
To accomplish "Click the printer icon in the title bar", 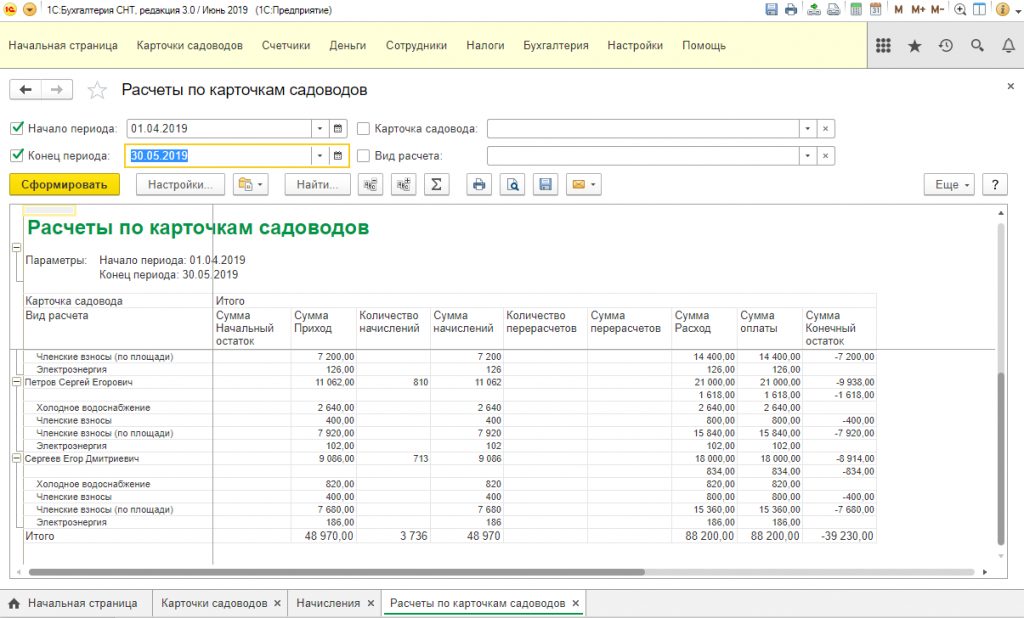I will 791,10.
